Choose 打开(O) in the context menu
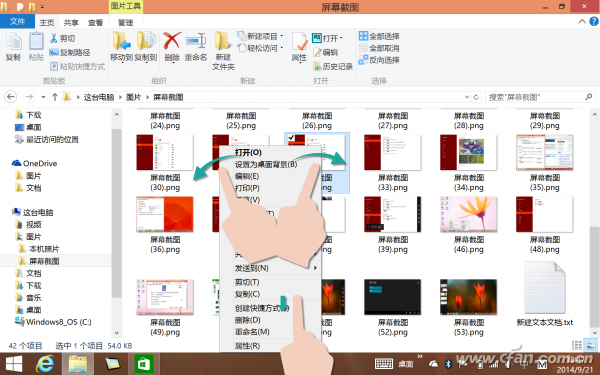This screenshot has width=600, height=375. pos(248,152)
